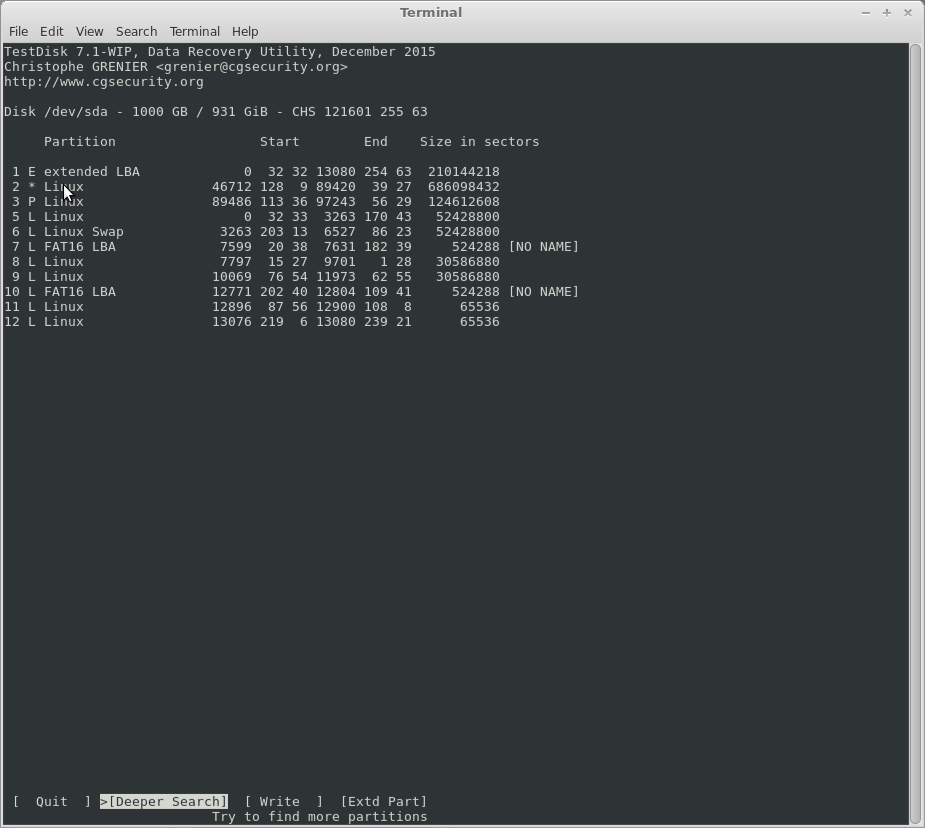925x828 pixels.
Task: Click partition 12 Linux row
Action: pos(250,321)
